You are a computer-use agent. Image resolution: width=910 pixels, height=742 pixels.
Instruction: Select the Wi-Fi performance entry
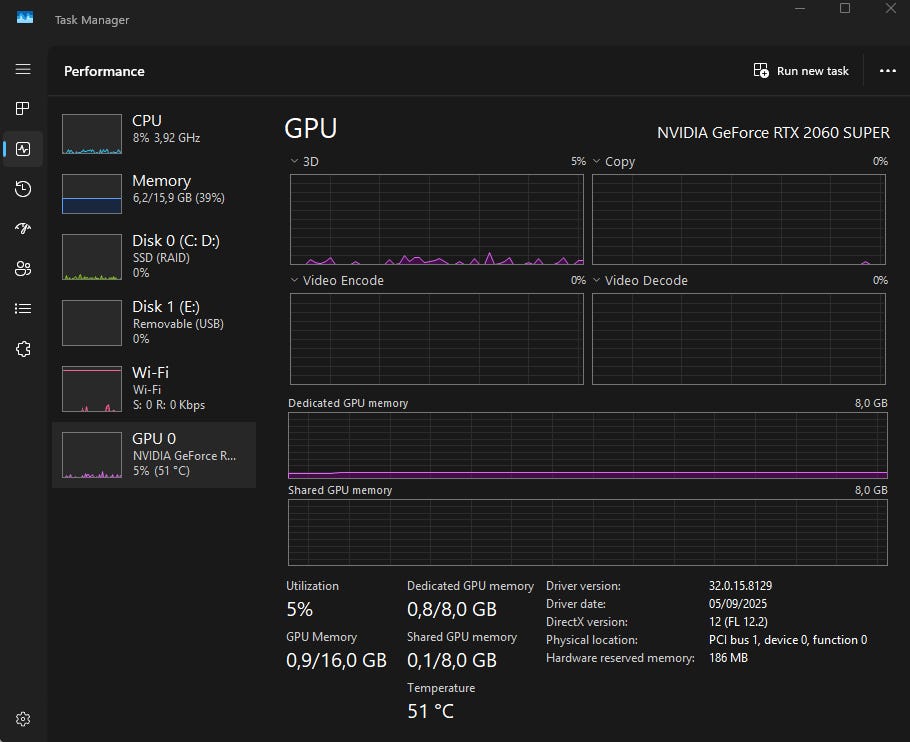pos(153,388)
